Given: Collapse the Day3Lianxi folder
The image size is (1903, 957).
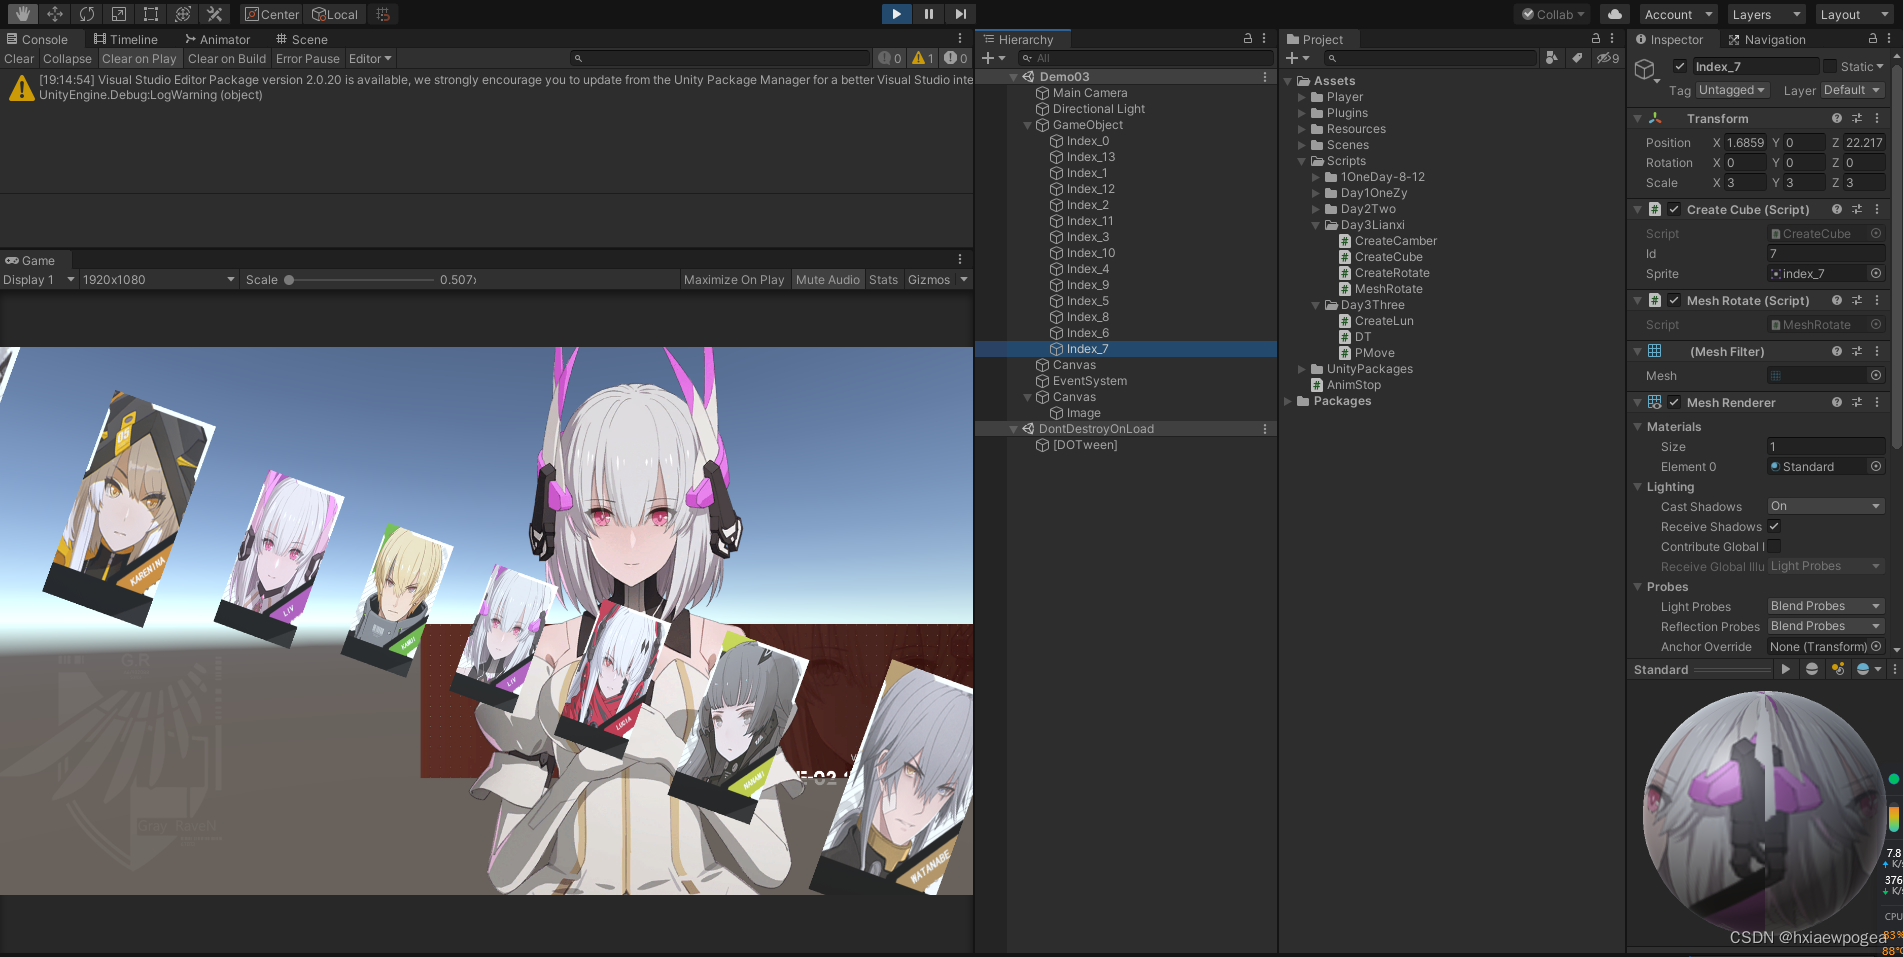Looking at the screenshot, I should click(x=1316, y=225).
